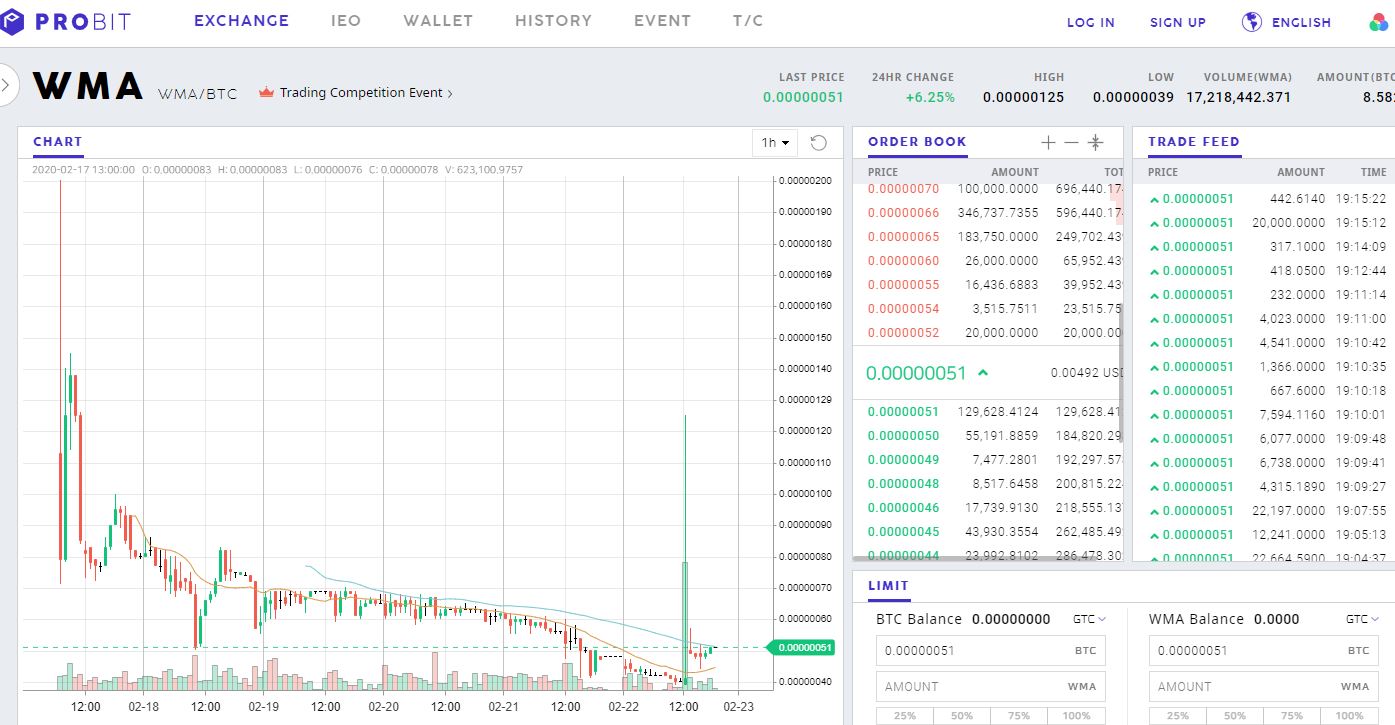This screenshot has height=725, width=1395.
Task: Go to the IEO page
Action: tap(346, 20)
